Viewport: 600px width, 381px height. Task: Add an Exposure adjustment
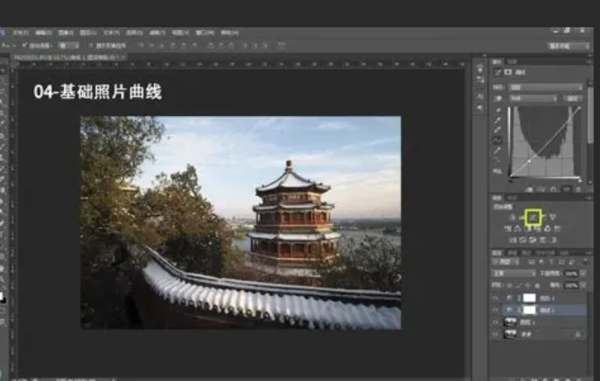[x=544, y=217]
